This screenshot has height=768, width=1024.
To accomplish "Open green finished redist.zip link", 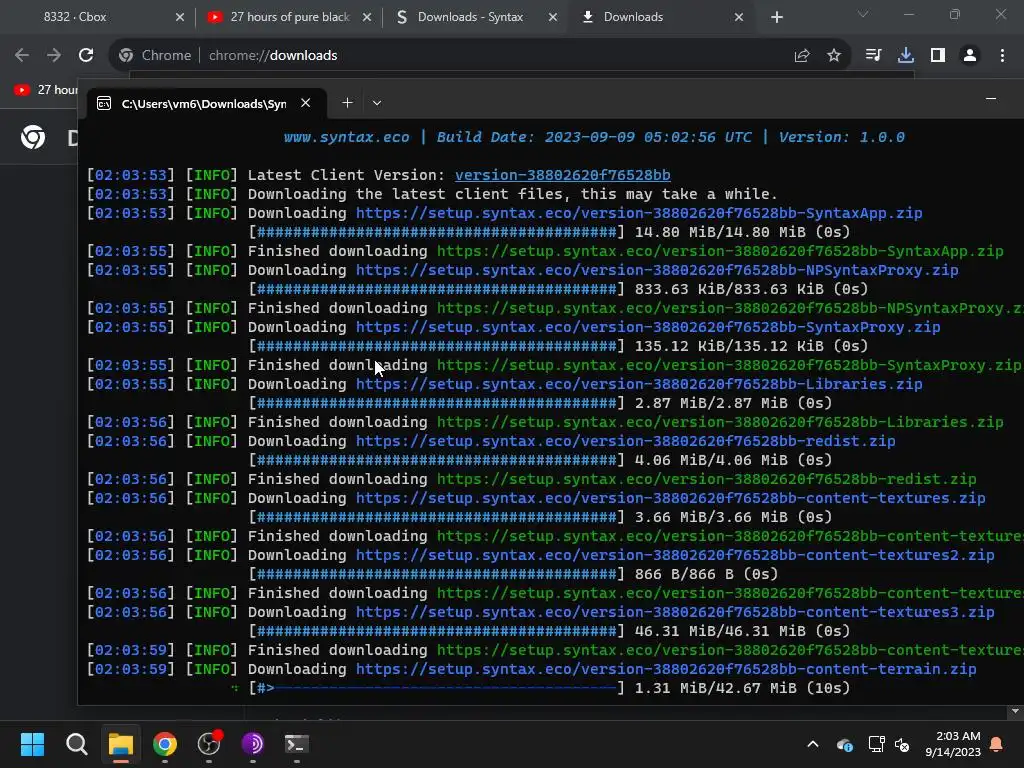I will pos(707,479).
